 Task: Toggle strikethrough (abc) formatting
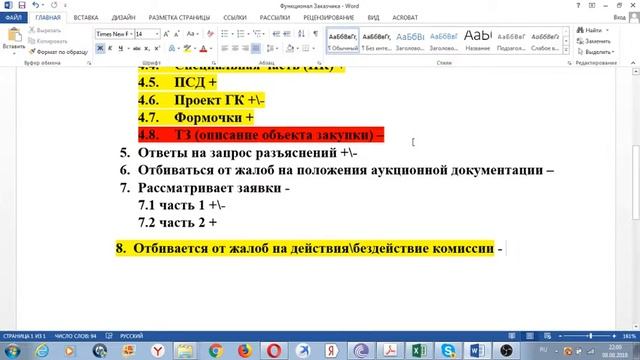(136, 48)
